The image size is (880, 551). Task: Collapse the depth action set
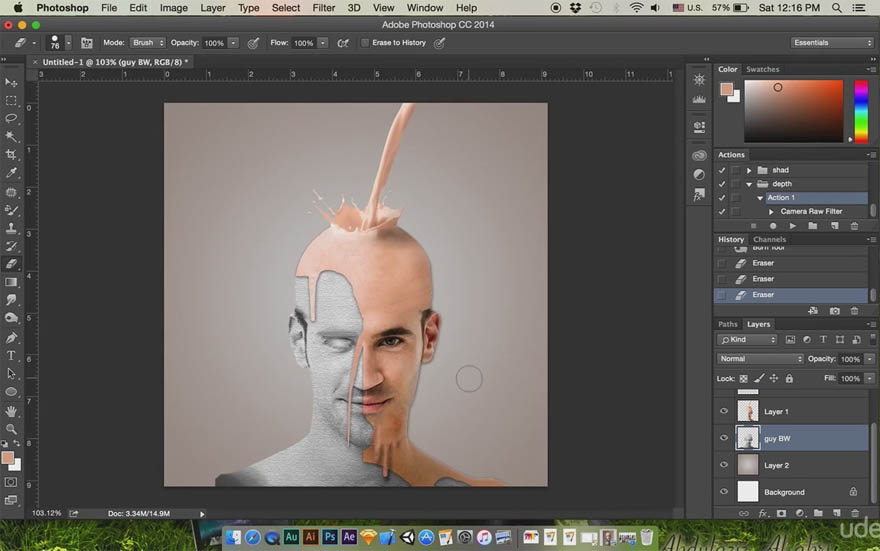point(749,184)
